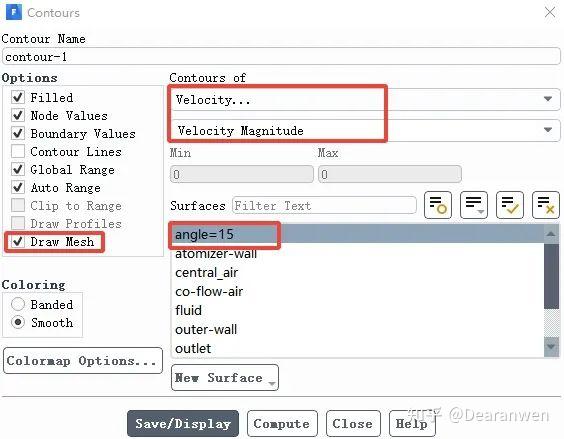
Task: Select the atomizer-wall surface
Action: 358,253
